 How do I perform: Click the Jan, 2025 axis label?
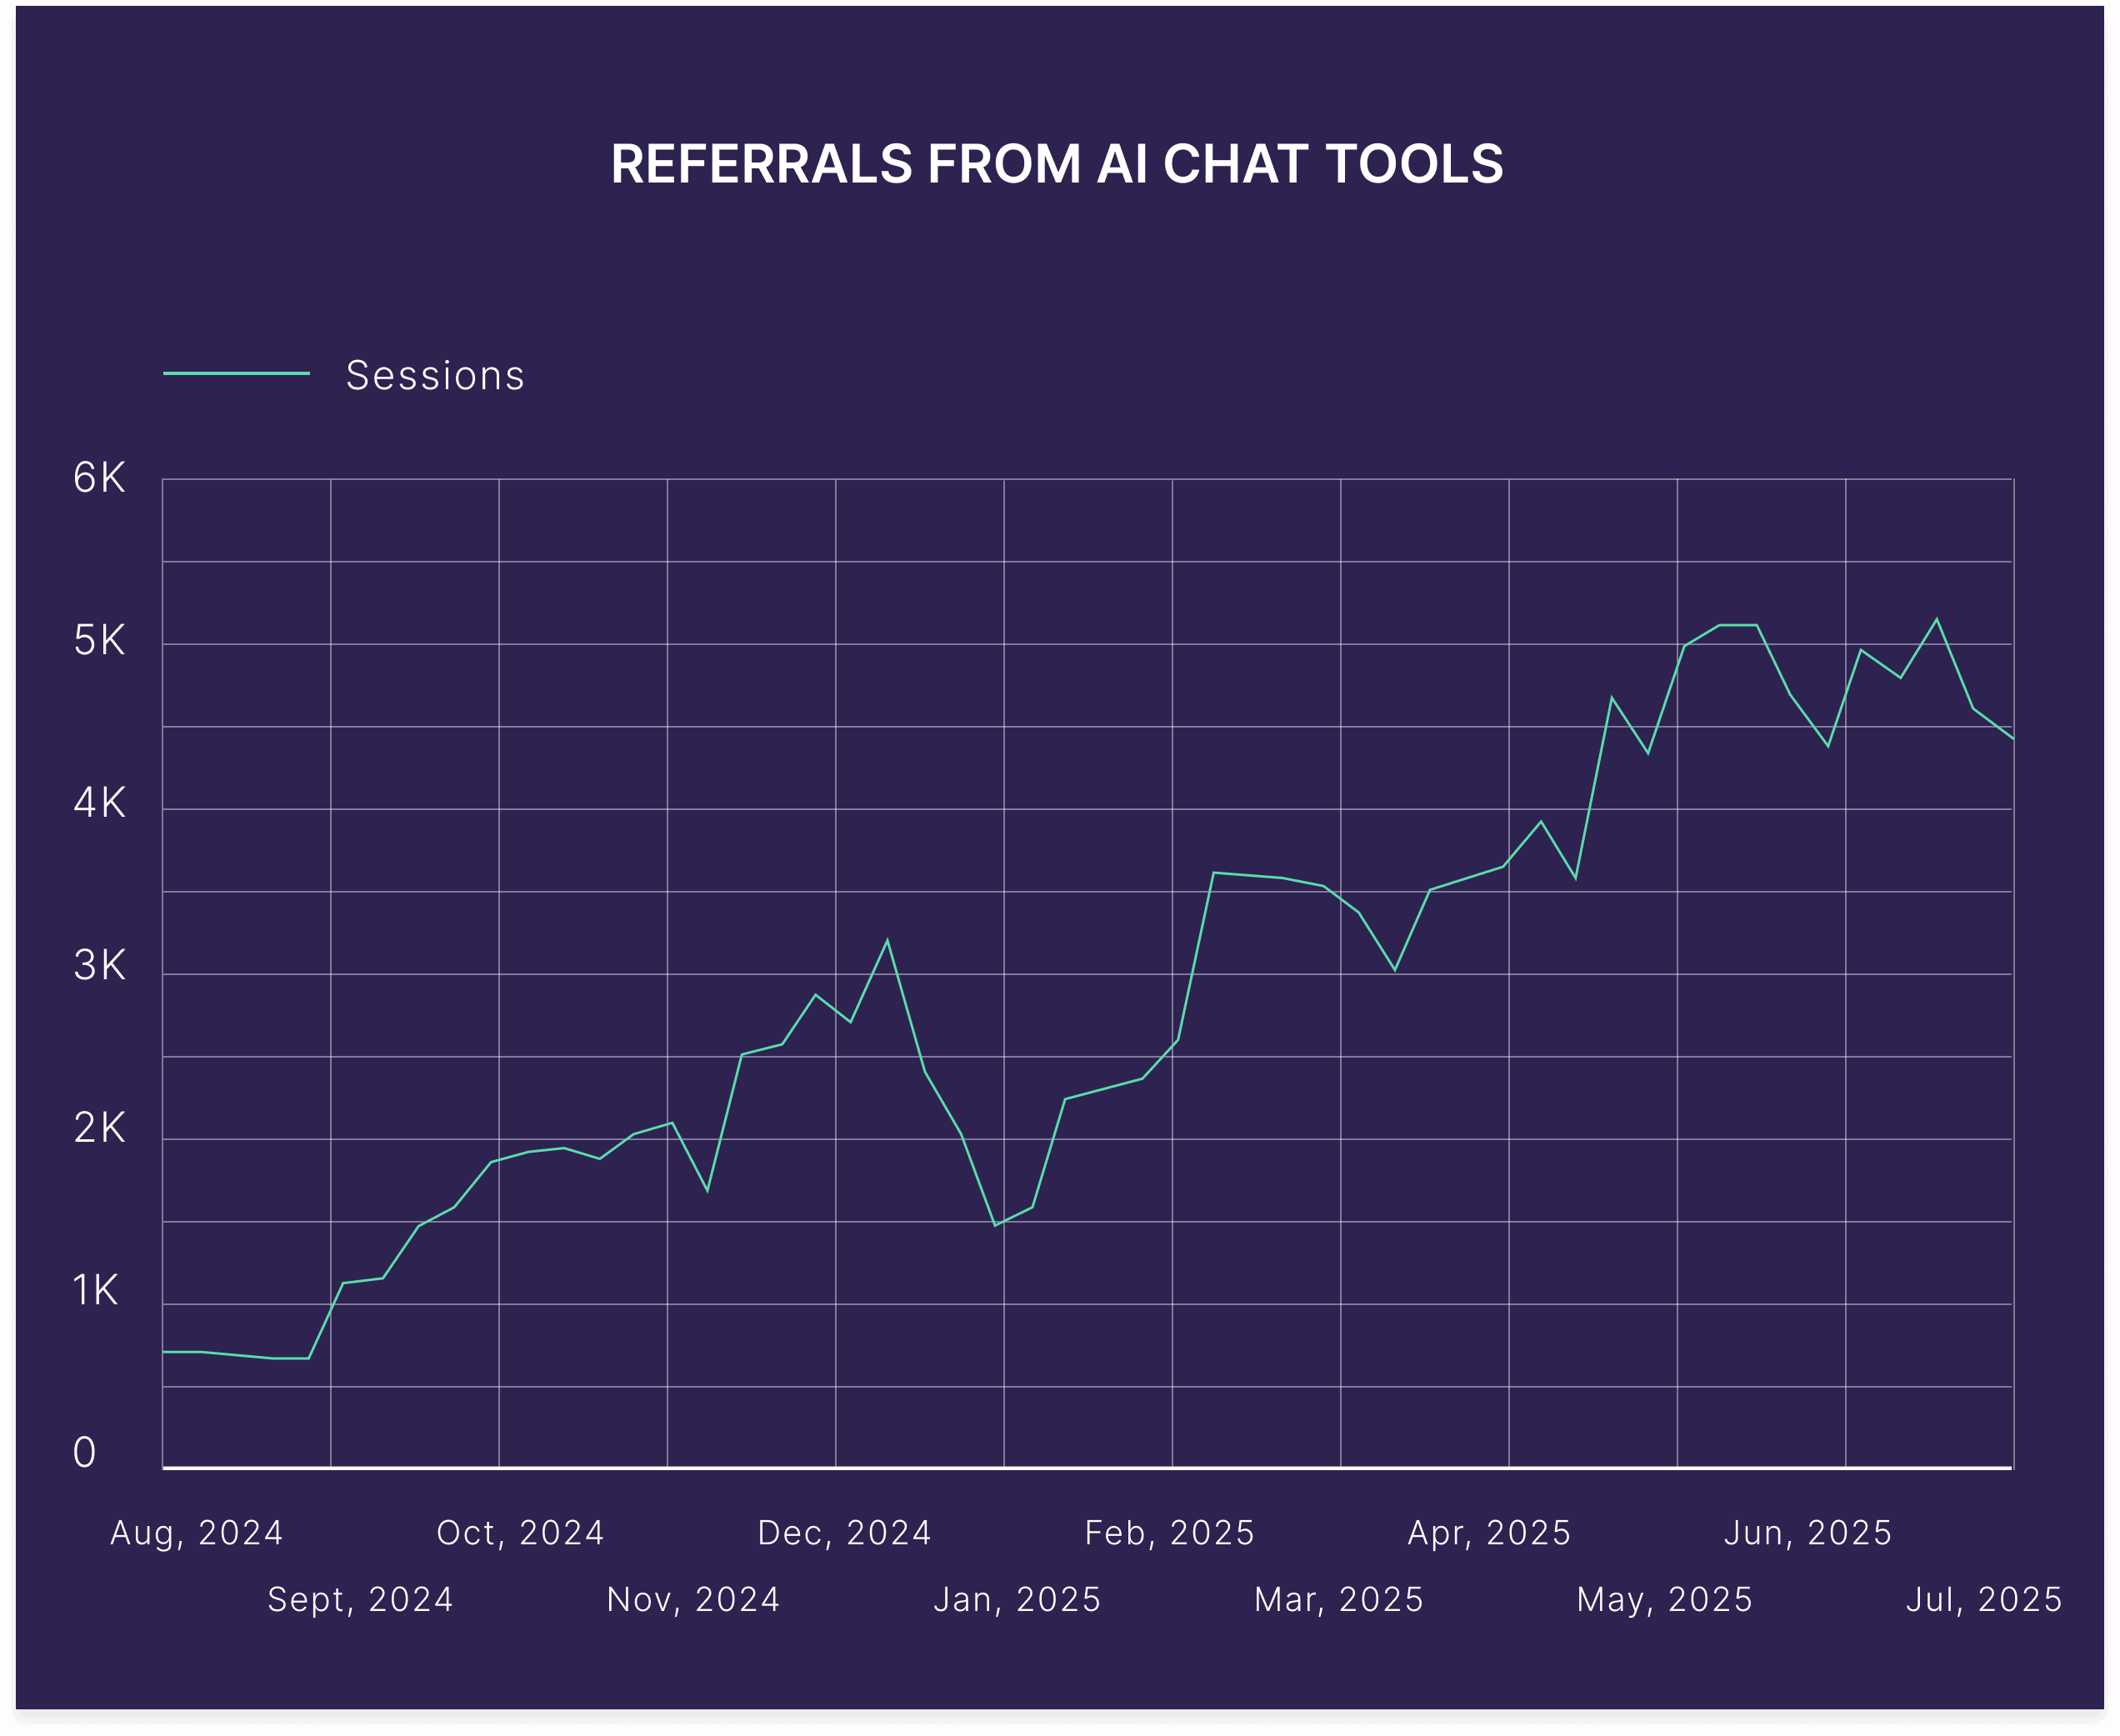1017,1599
